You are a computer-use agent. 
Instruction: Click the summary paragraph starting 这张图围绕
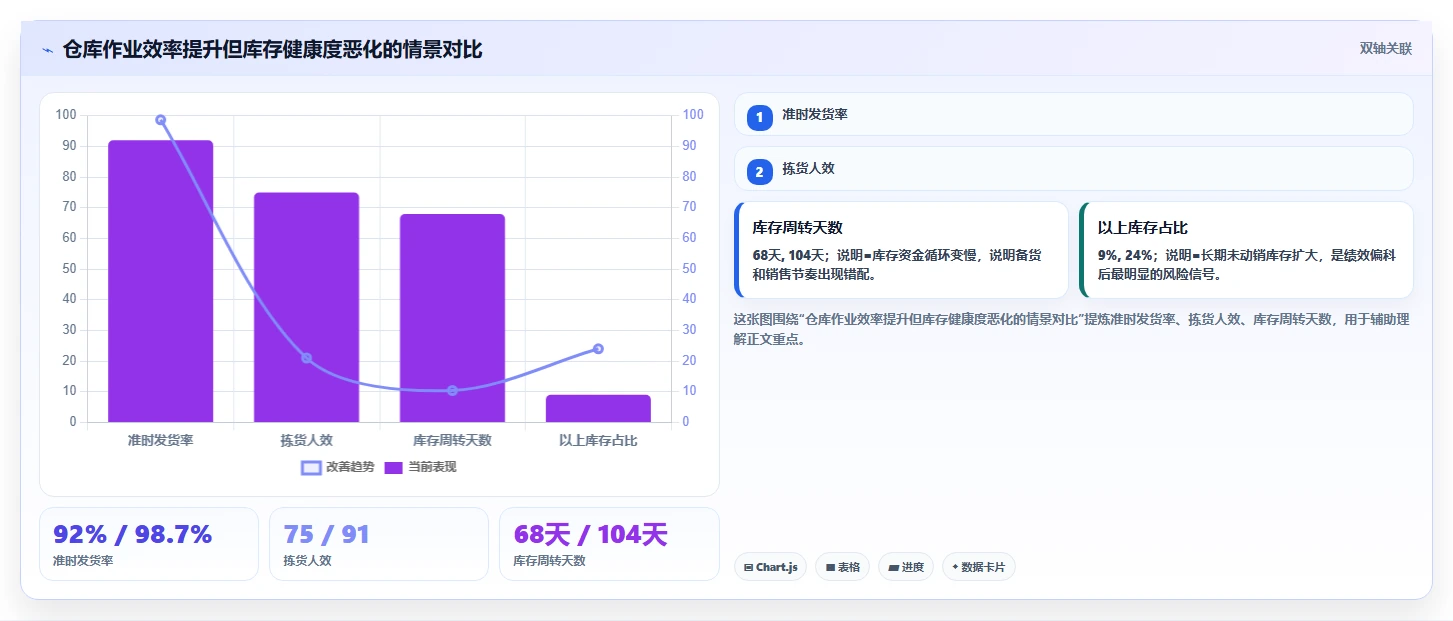click(1071, 329)
